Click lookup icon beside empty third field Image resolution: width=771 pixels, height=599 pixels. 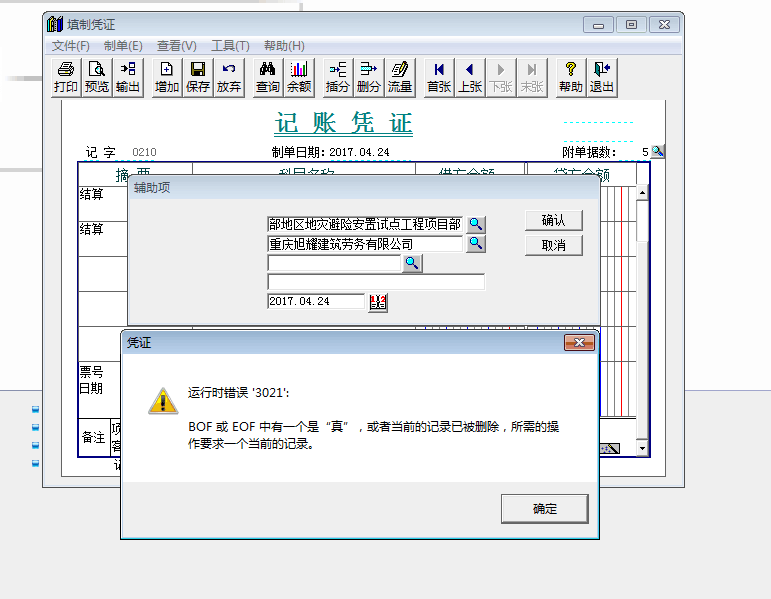click(412, 264)
